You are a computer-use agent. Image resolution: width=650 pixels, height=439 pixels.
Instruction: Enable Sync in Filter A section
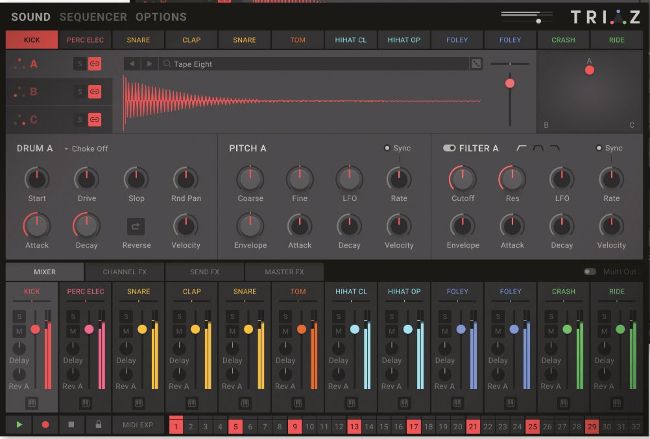pos(599,148)
